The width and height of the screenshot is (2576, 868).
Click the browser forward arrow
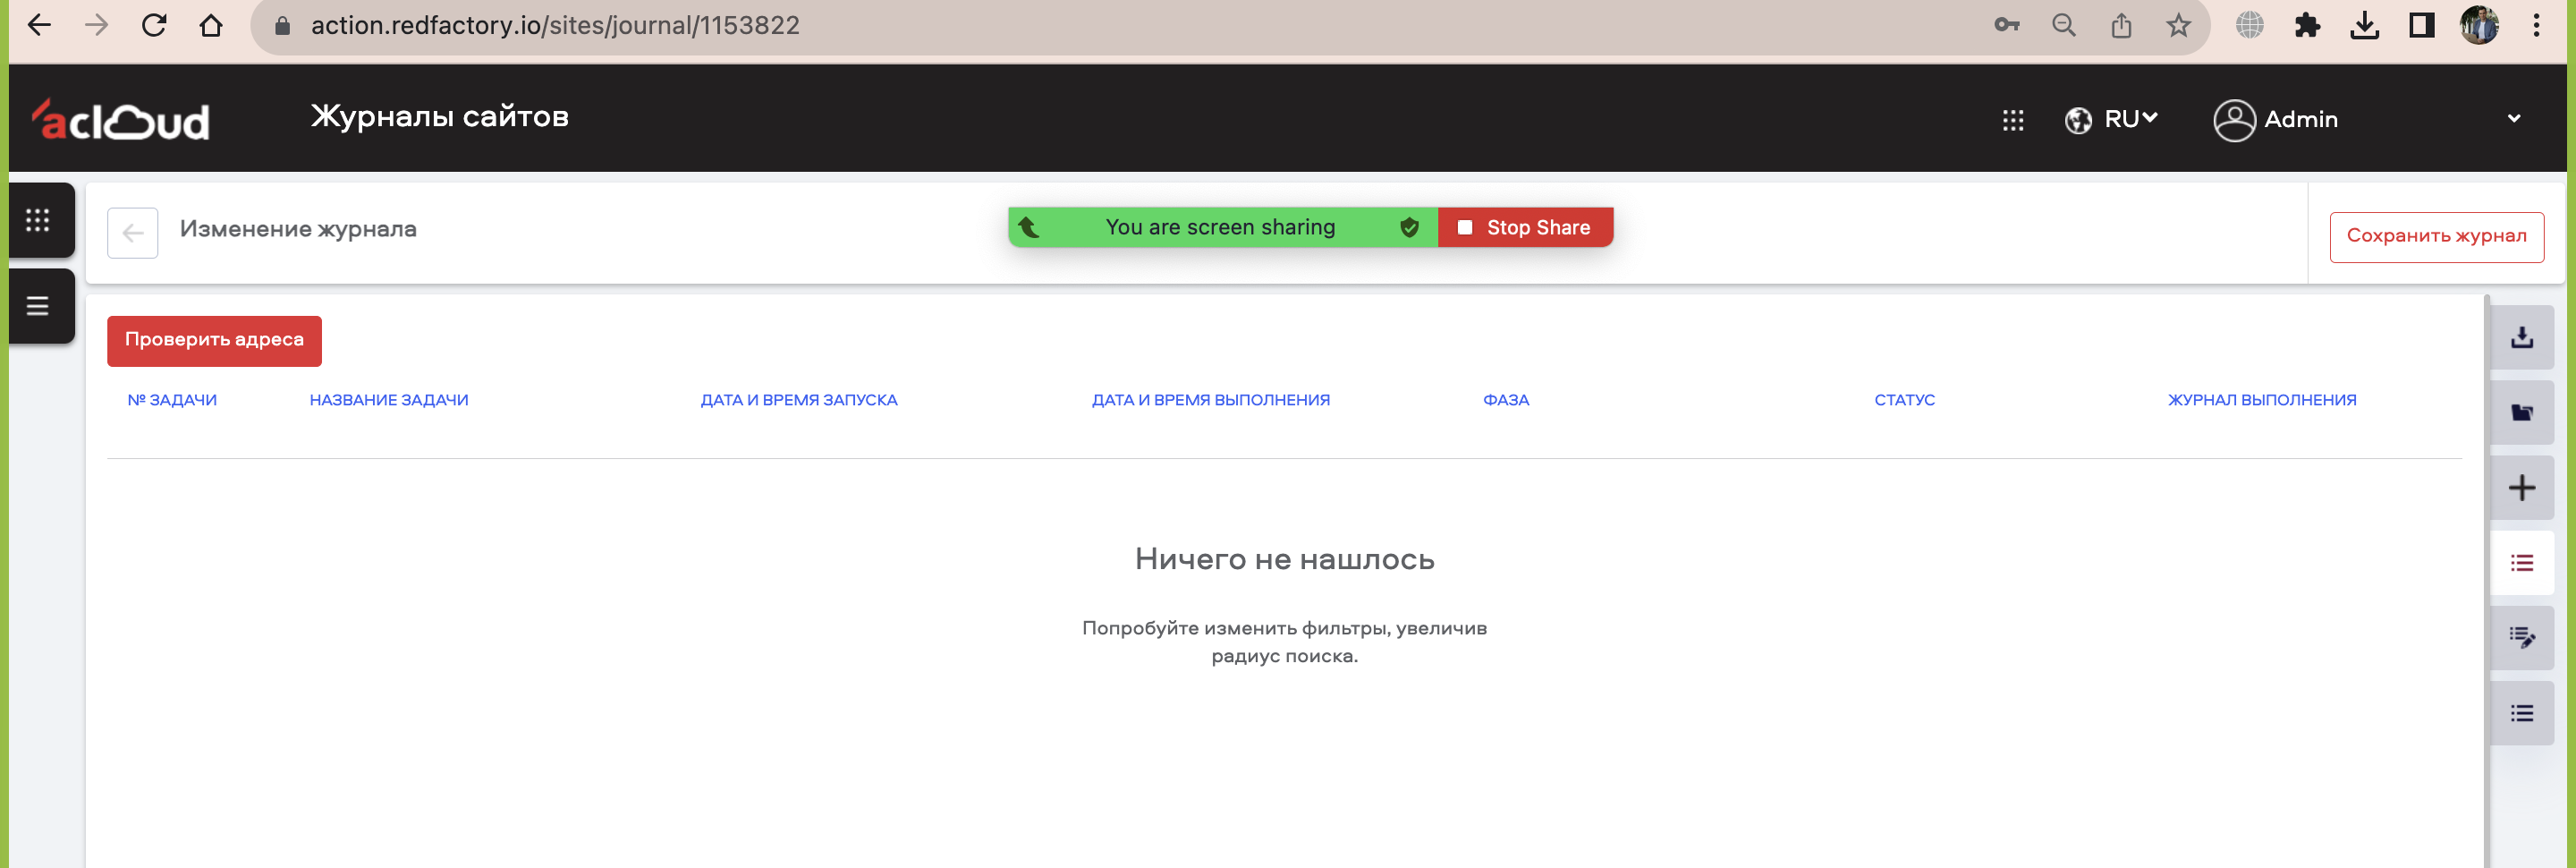pos(97,25)
